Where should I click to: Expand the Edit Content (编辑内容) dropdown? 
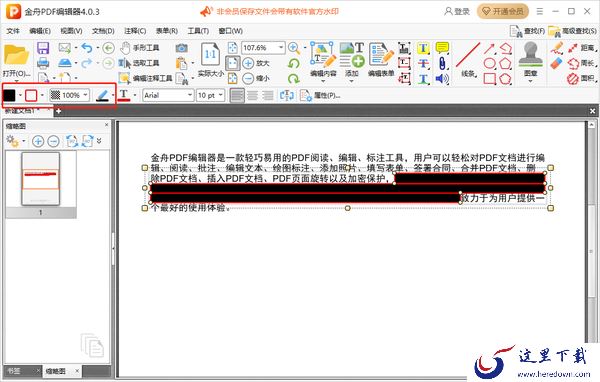click(323, 81)
